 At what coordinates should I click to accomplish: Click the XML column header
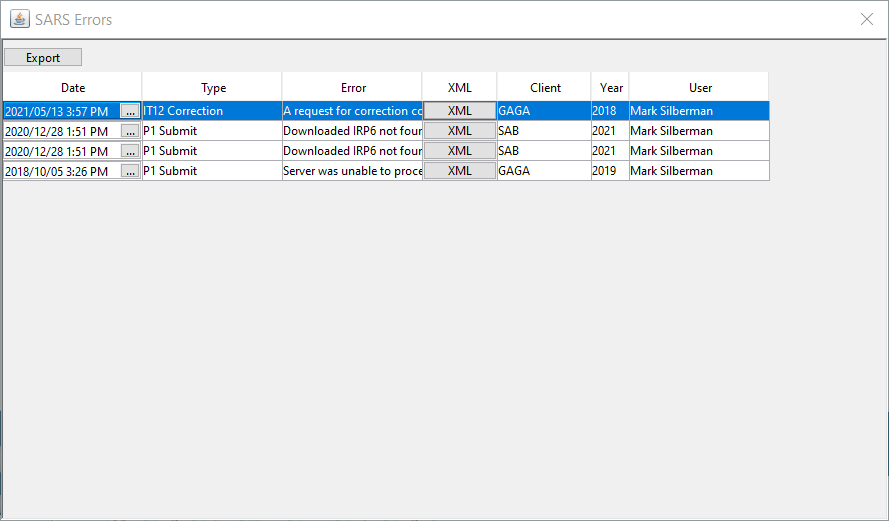pyautogui.click(x=460, y=88)
